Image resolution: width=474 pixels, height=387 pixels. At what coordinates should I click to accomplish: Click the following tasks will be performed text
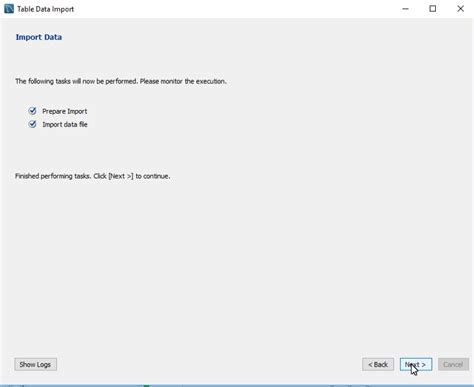pos(76,81)
